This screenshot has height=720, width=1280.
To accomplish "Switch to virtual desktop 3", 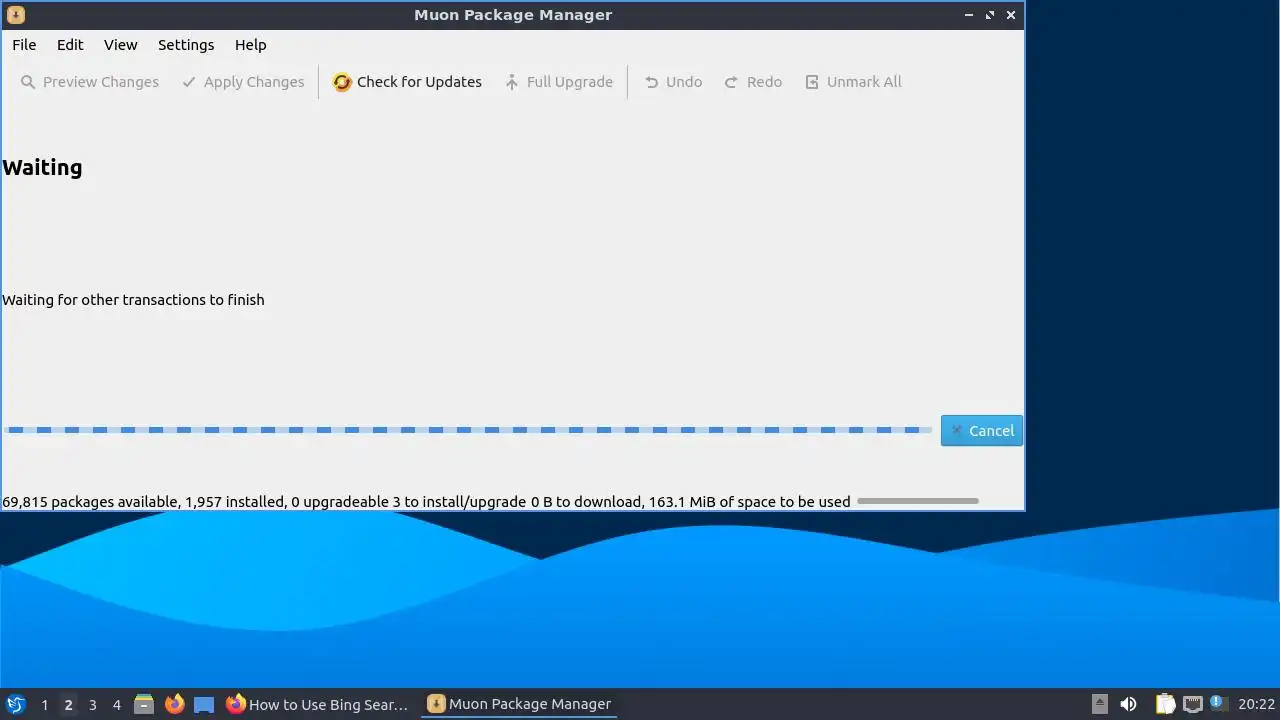I will click(x=92, y=705).
